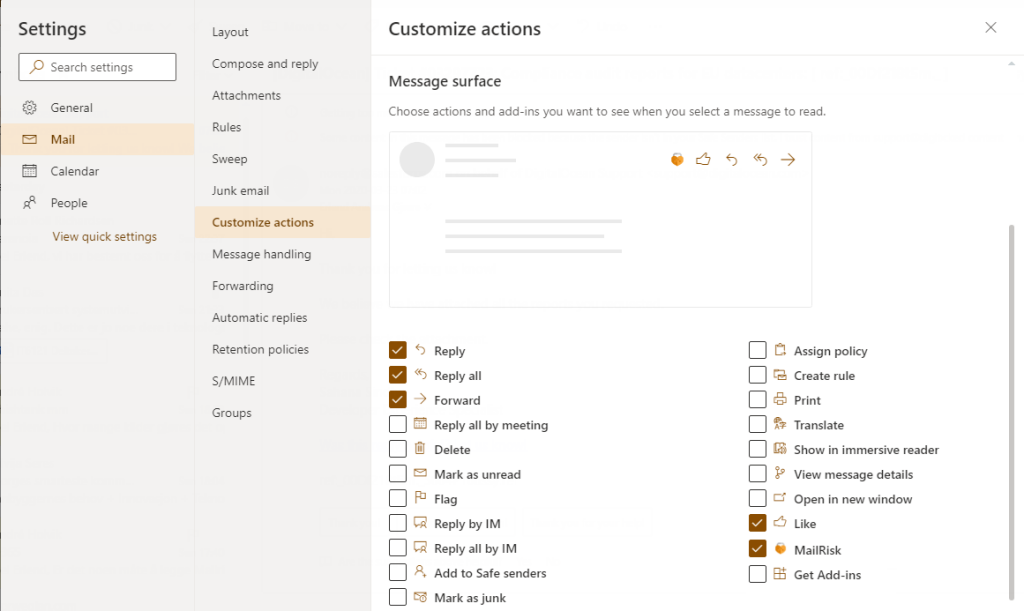Open the Automatic replies settings page
This screenshot has width=1024, height=611.
[x=259, y=318]
